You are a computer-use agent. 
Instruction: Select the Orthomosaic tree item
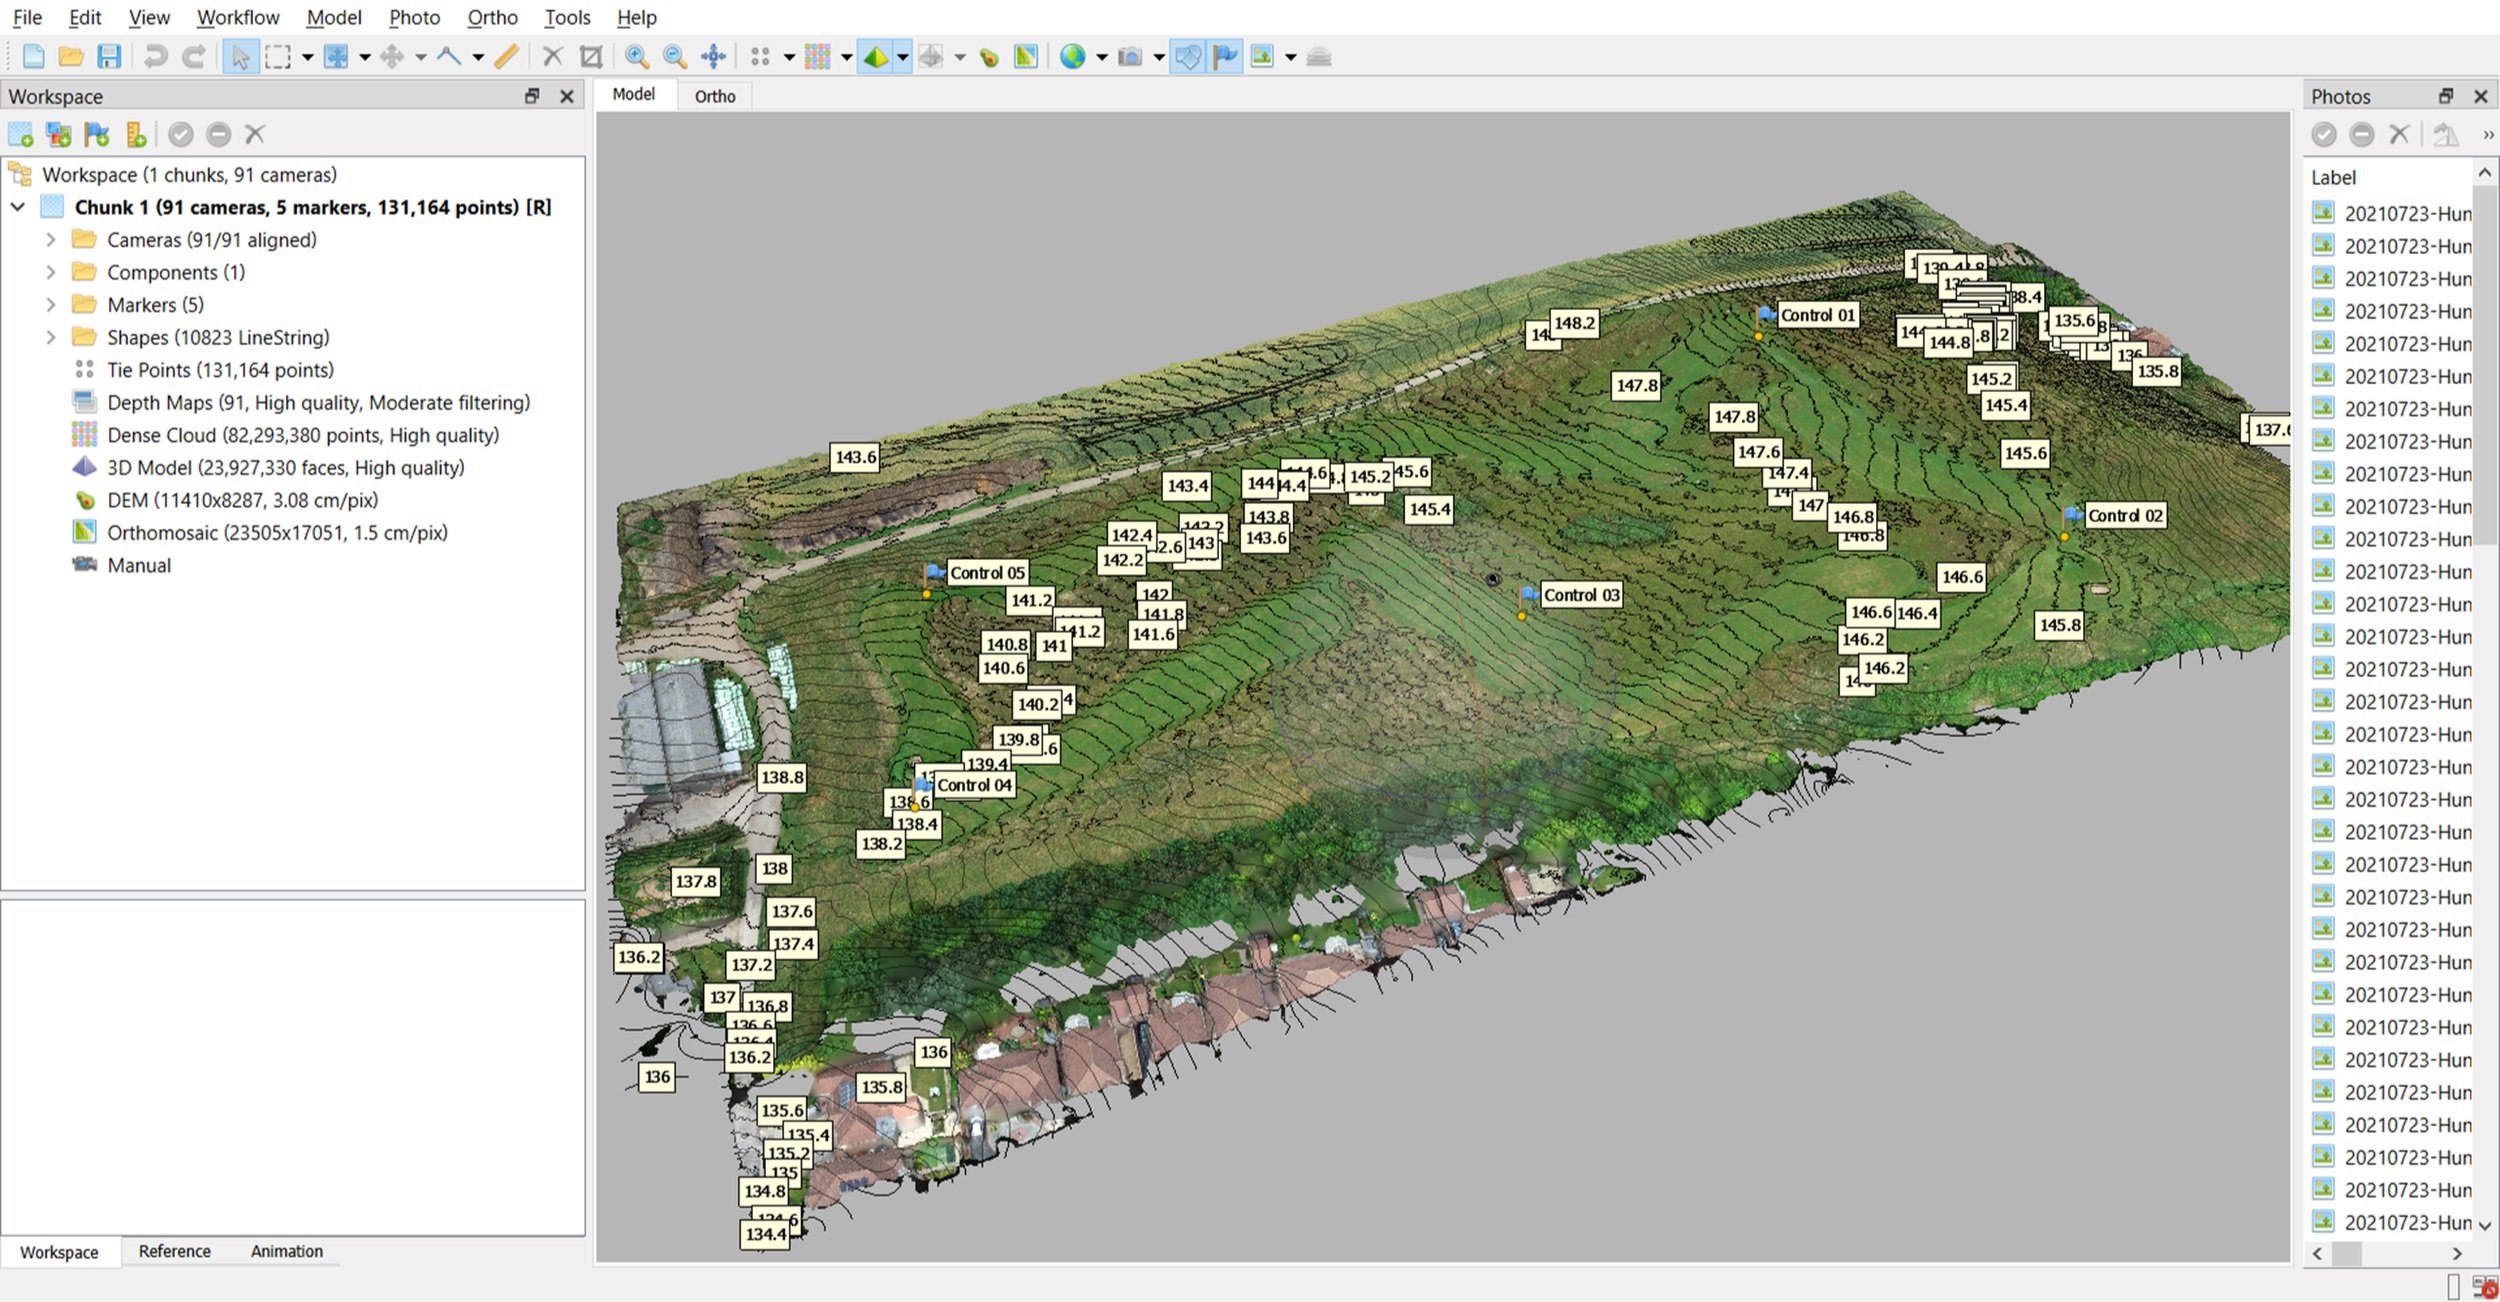(277, 533)
